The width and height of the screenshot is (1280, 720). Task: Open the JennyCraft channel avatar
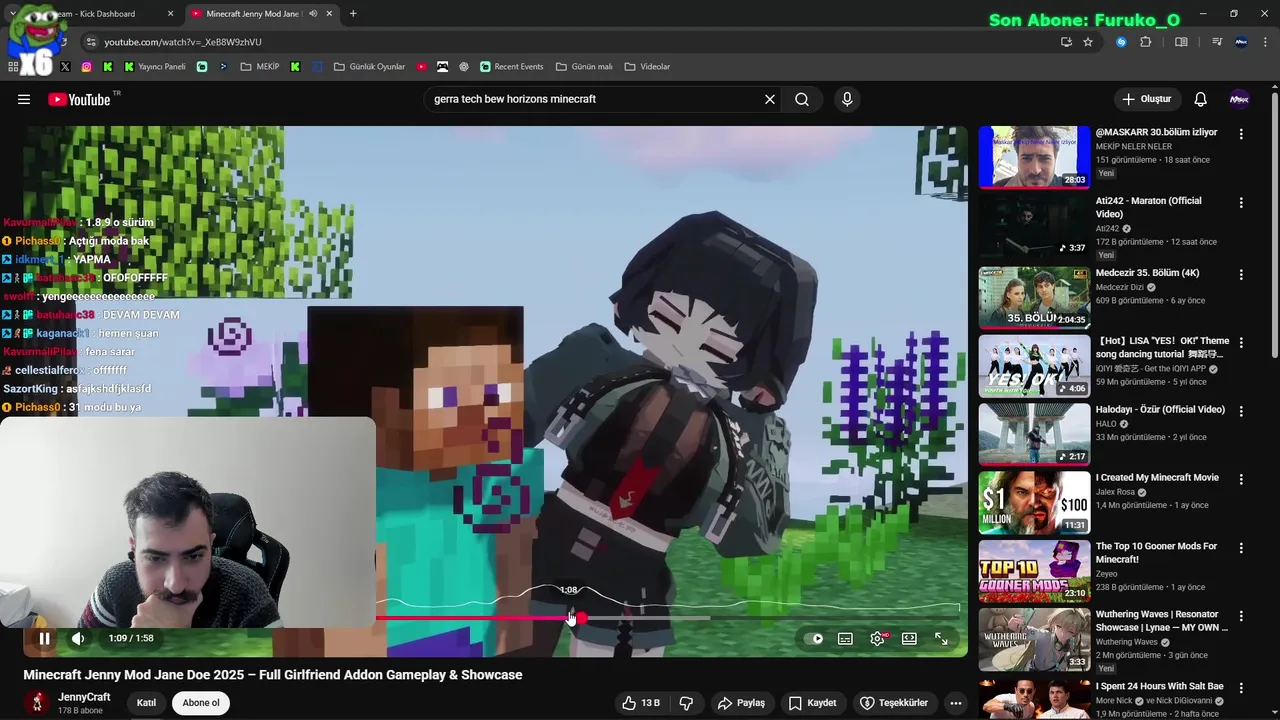click(38, 703)
